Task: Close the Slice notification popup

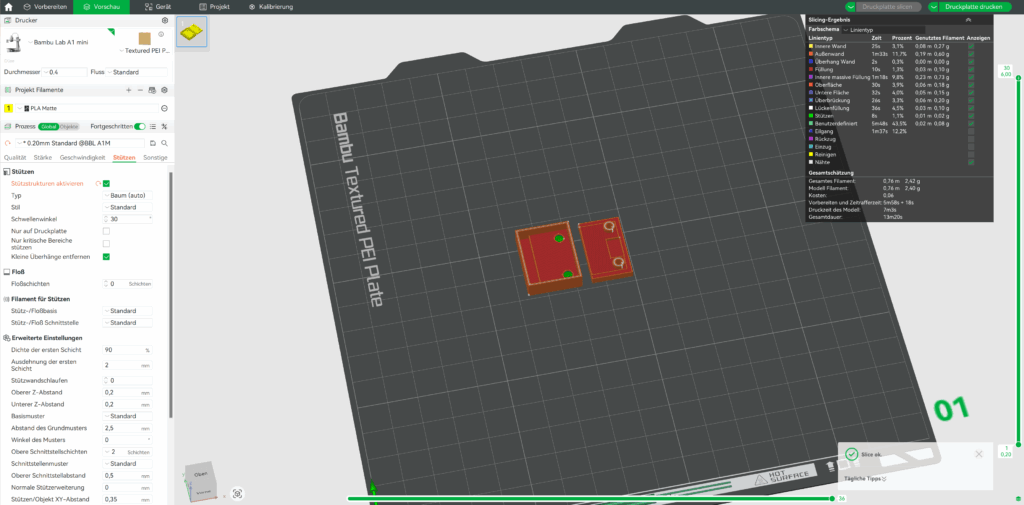Action: click(x=979, y=454)
